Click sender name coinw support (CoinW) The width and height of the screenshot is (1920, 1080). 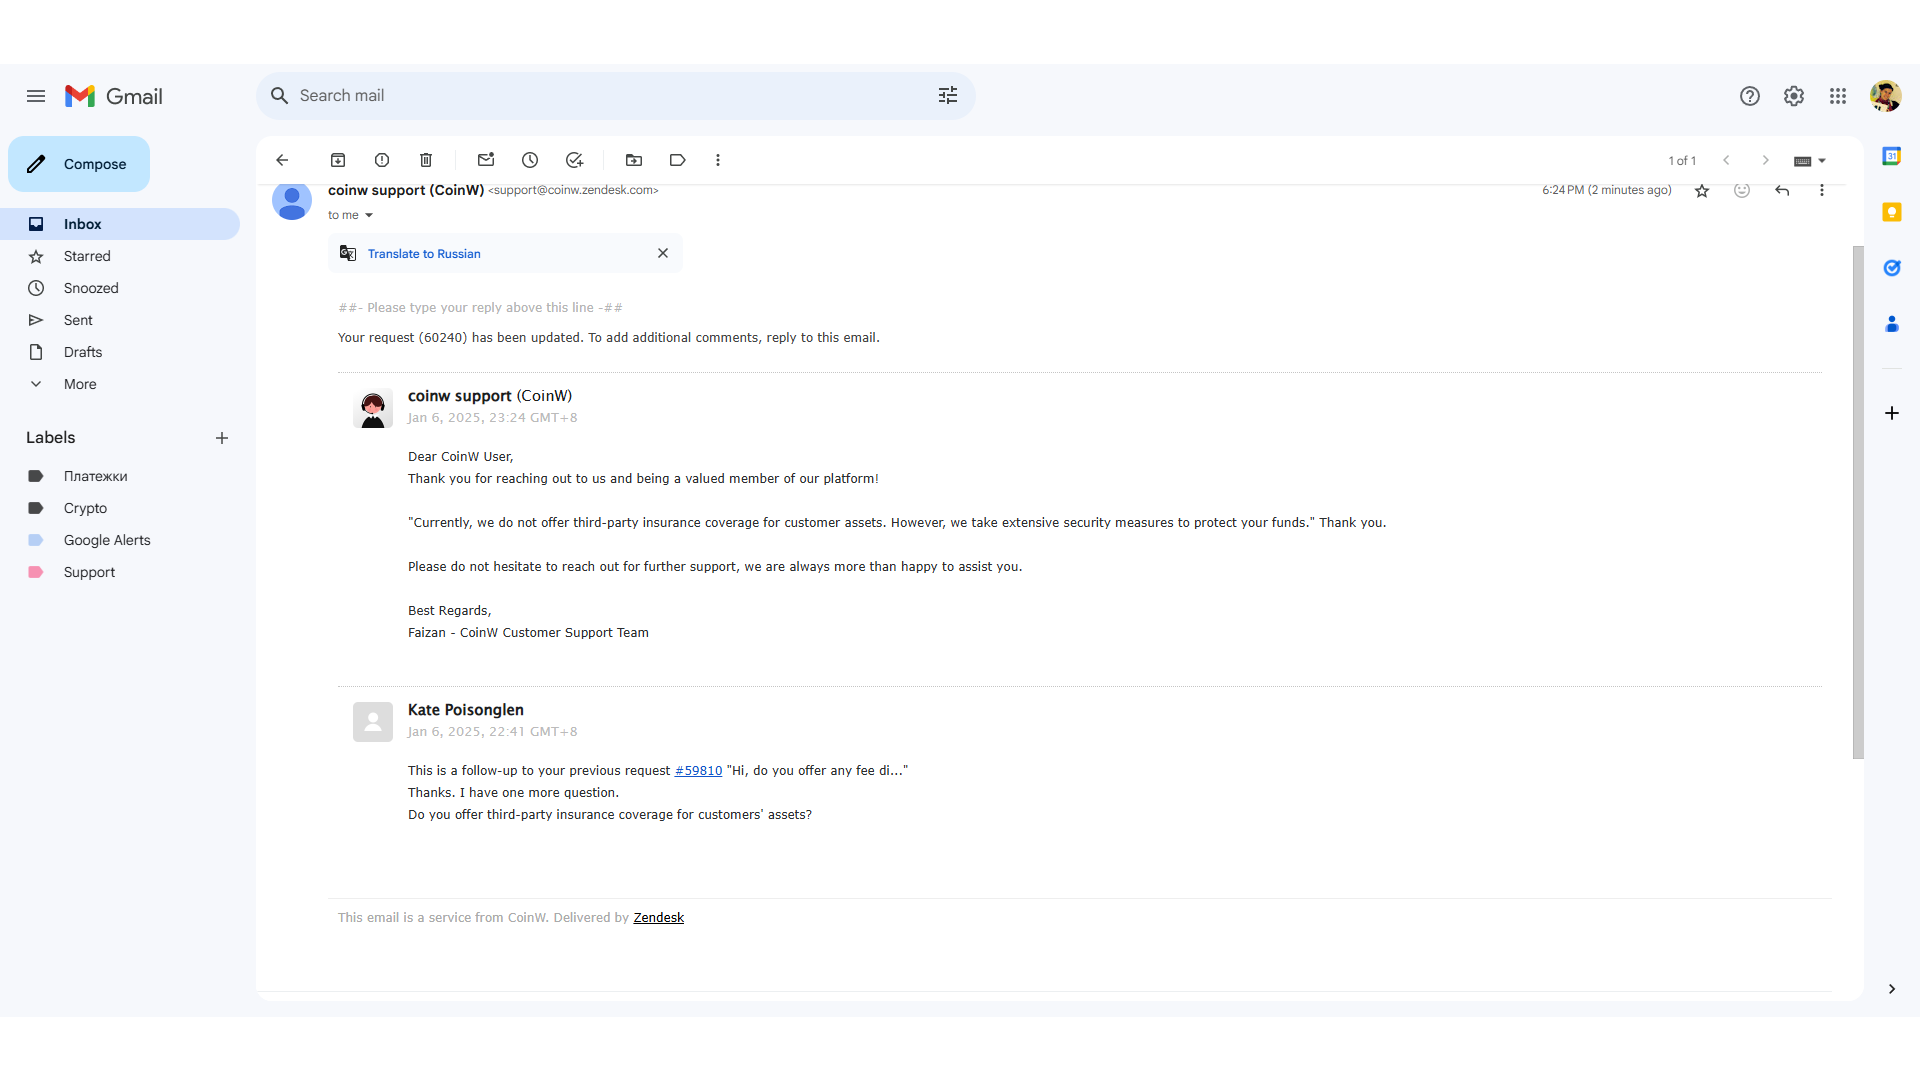(x=406, y=190)
